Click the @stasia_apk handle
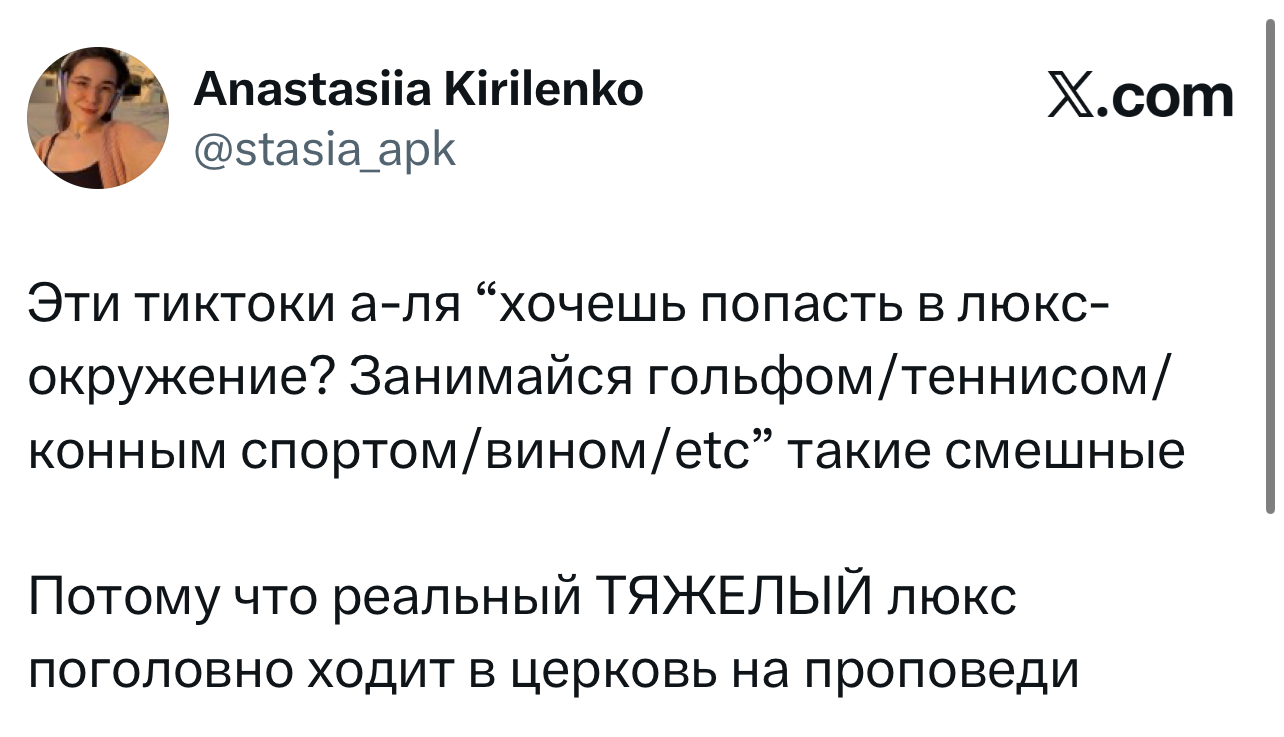The width and height of the screenshot is (1284, 737). 324,150
